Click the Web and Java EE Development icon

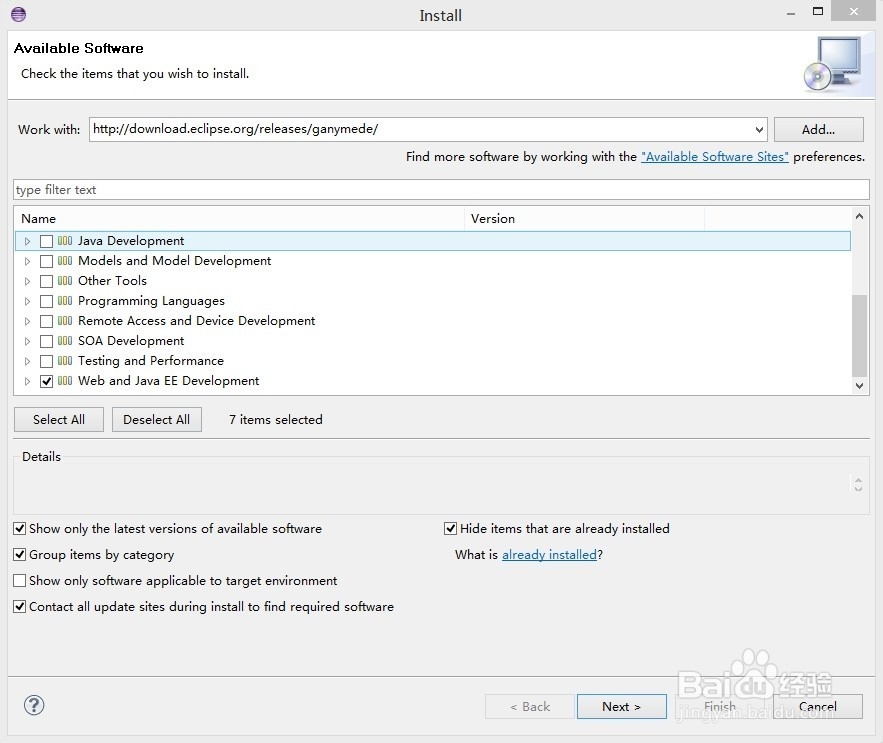point(65,381)
